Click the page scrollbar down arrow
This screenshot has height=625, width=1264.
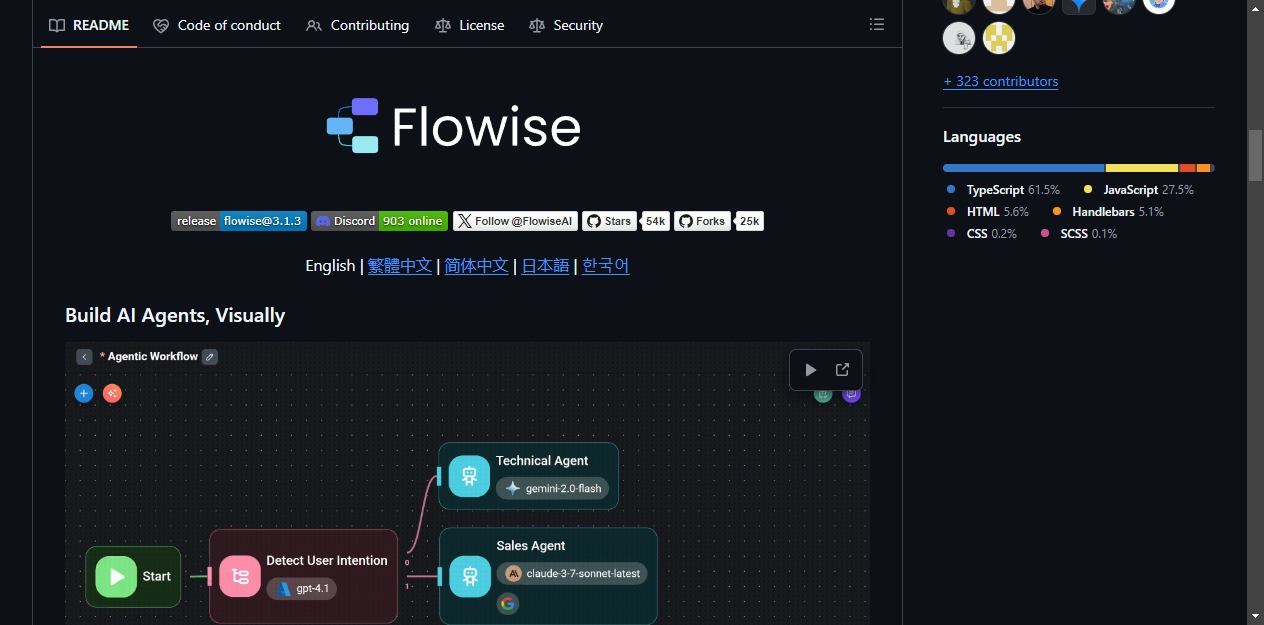(x=1255, y=616)
